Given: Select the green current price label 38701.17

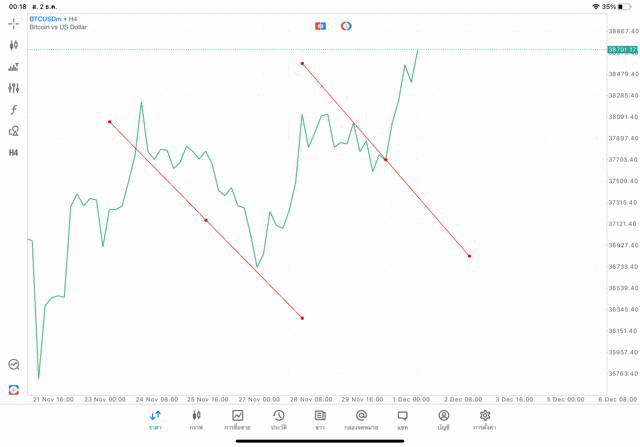Looking at the screenshot, I should pos(621,49).
